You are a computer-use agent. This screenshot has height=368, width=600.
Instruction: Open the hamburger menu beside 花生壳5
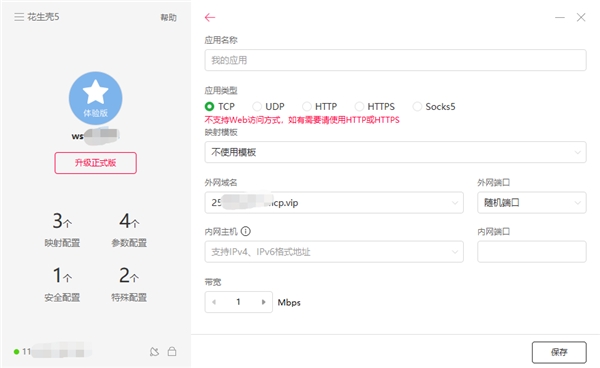coord(19,17)
